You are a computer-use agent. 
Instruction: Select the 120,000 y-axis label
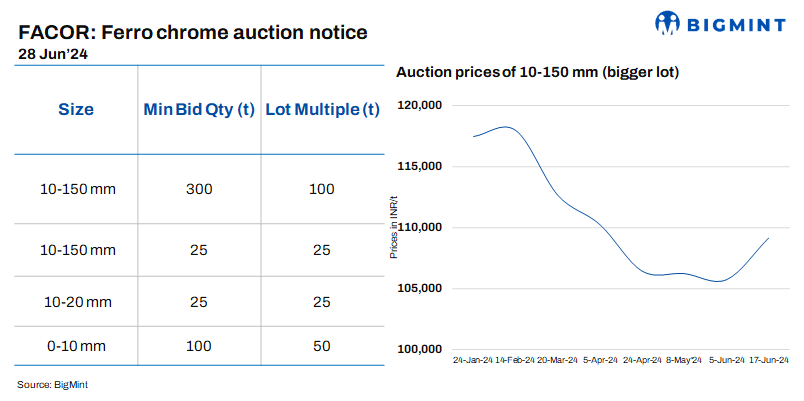click(x=421, y=105)
